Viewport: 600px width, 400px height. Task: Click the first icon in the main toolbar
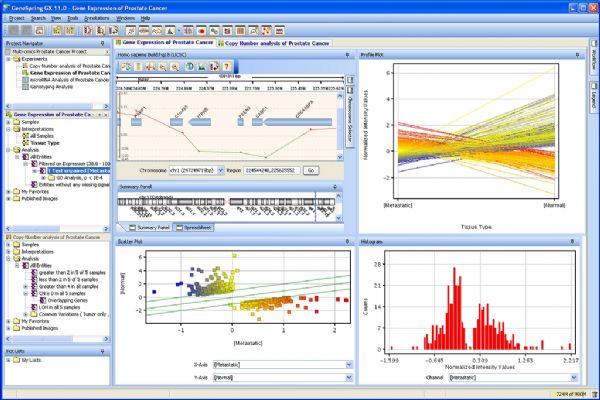point(11,31)
